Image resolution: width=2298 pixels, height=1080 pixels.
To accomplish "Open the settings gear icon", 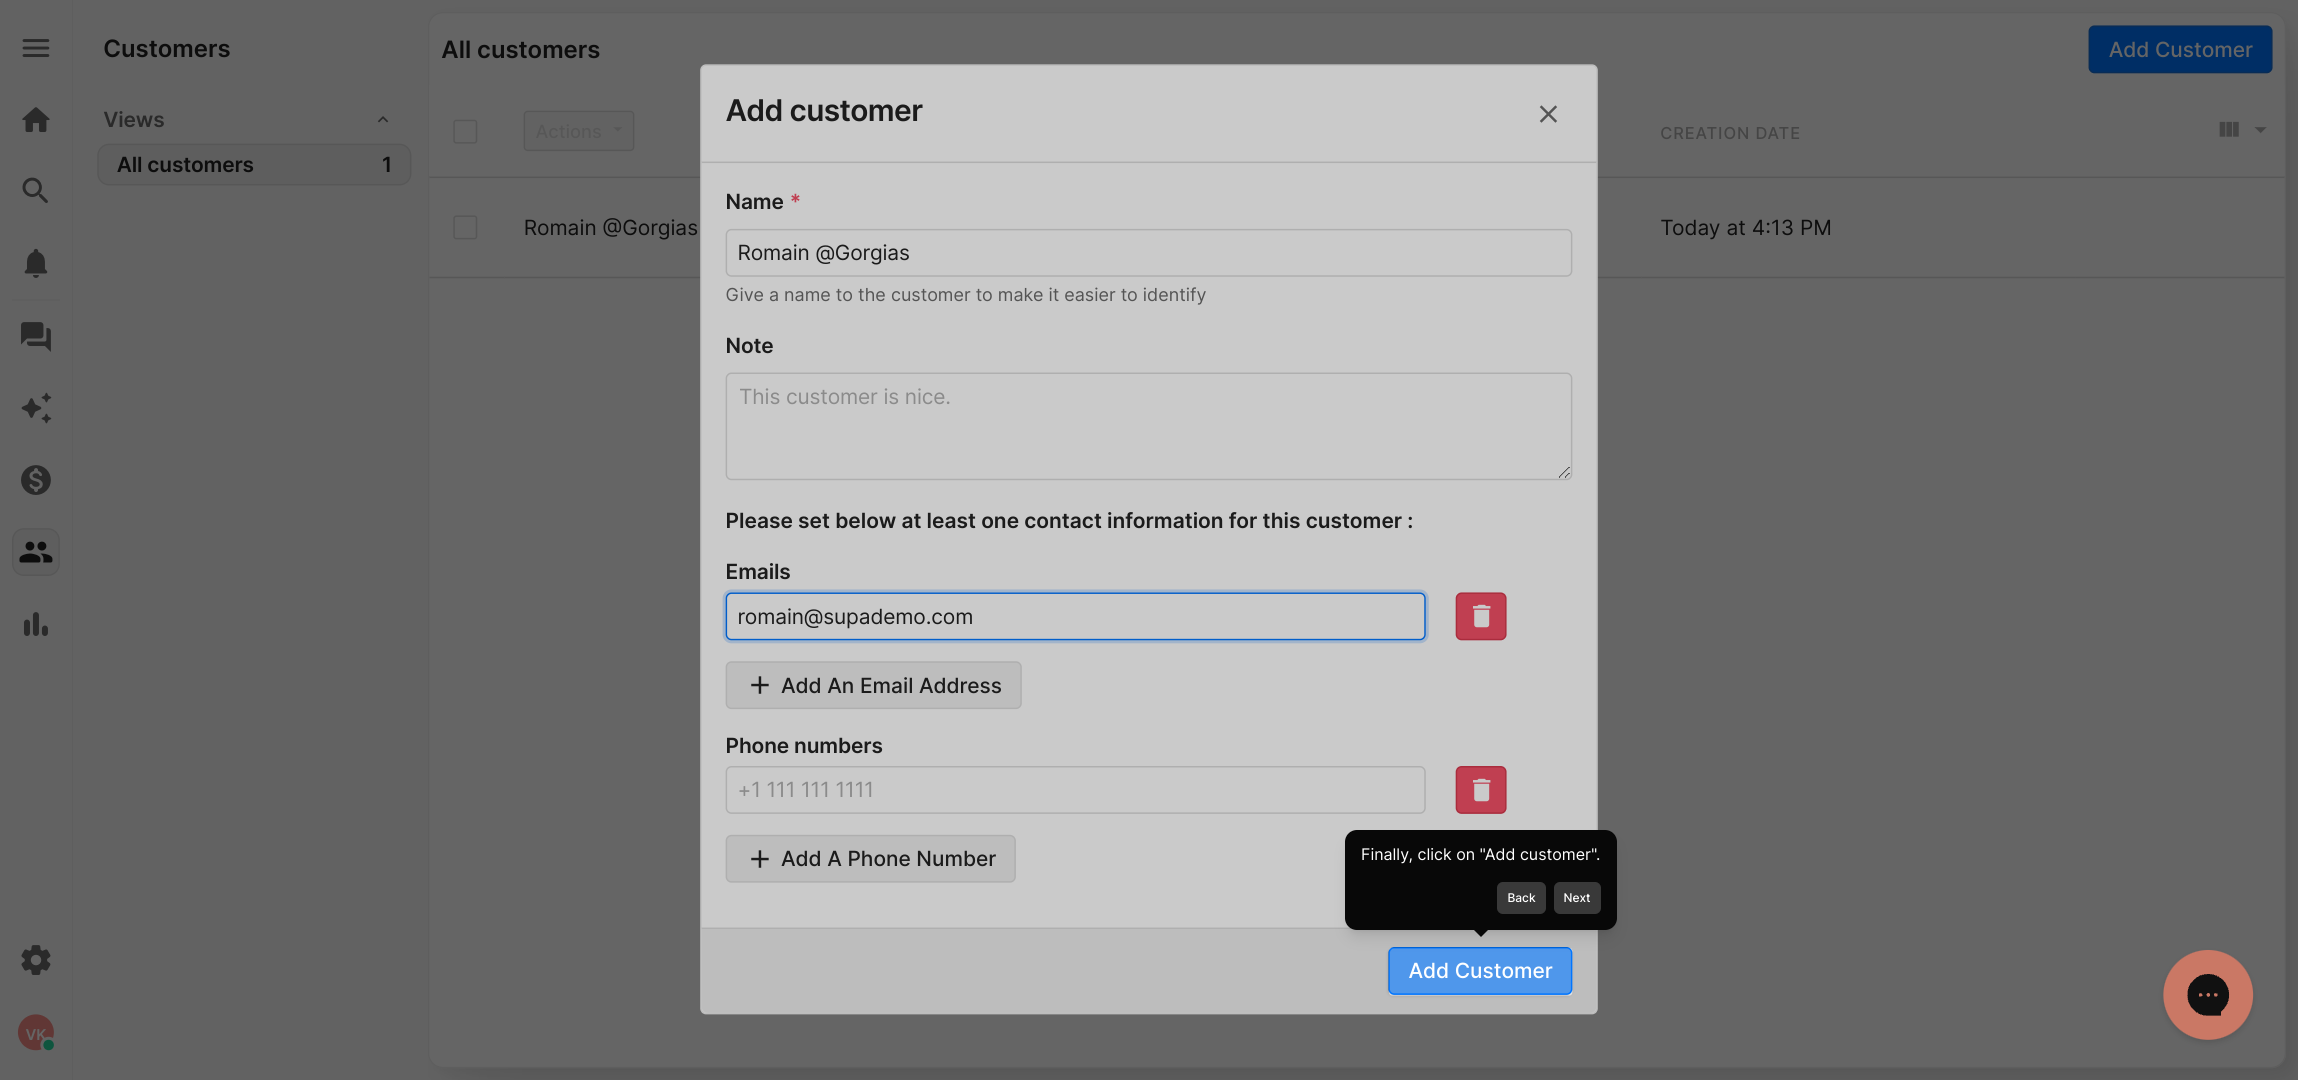I will (36, 960).
